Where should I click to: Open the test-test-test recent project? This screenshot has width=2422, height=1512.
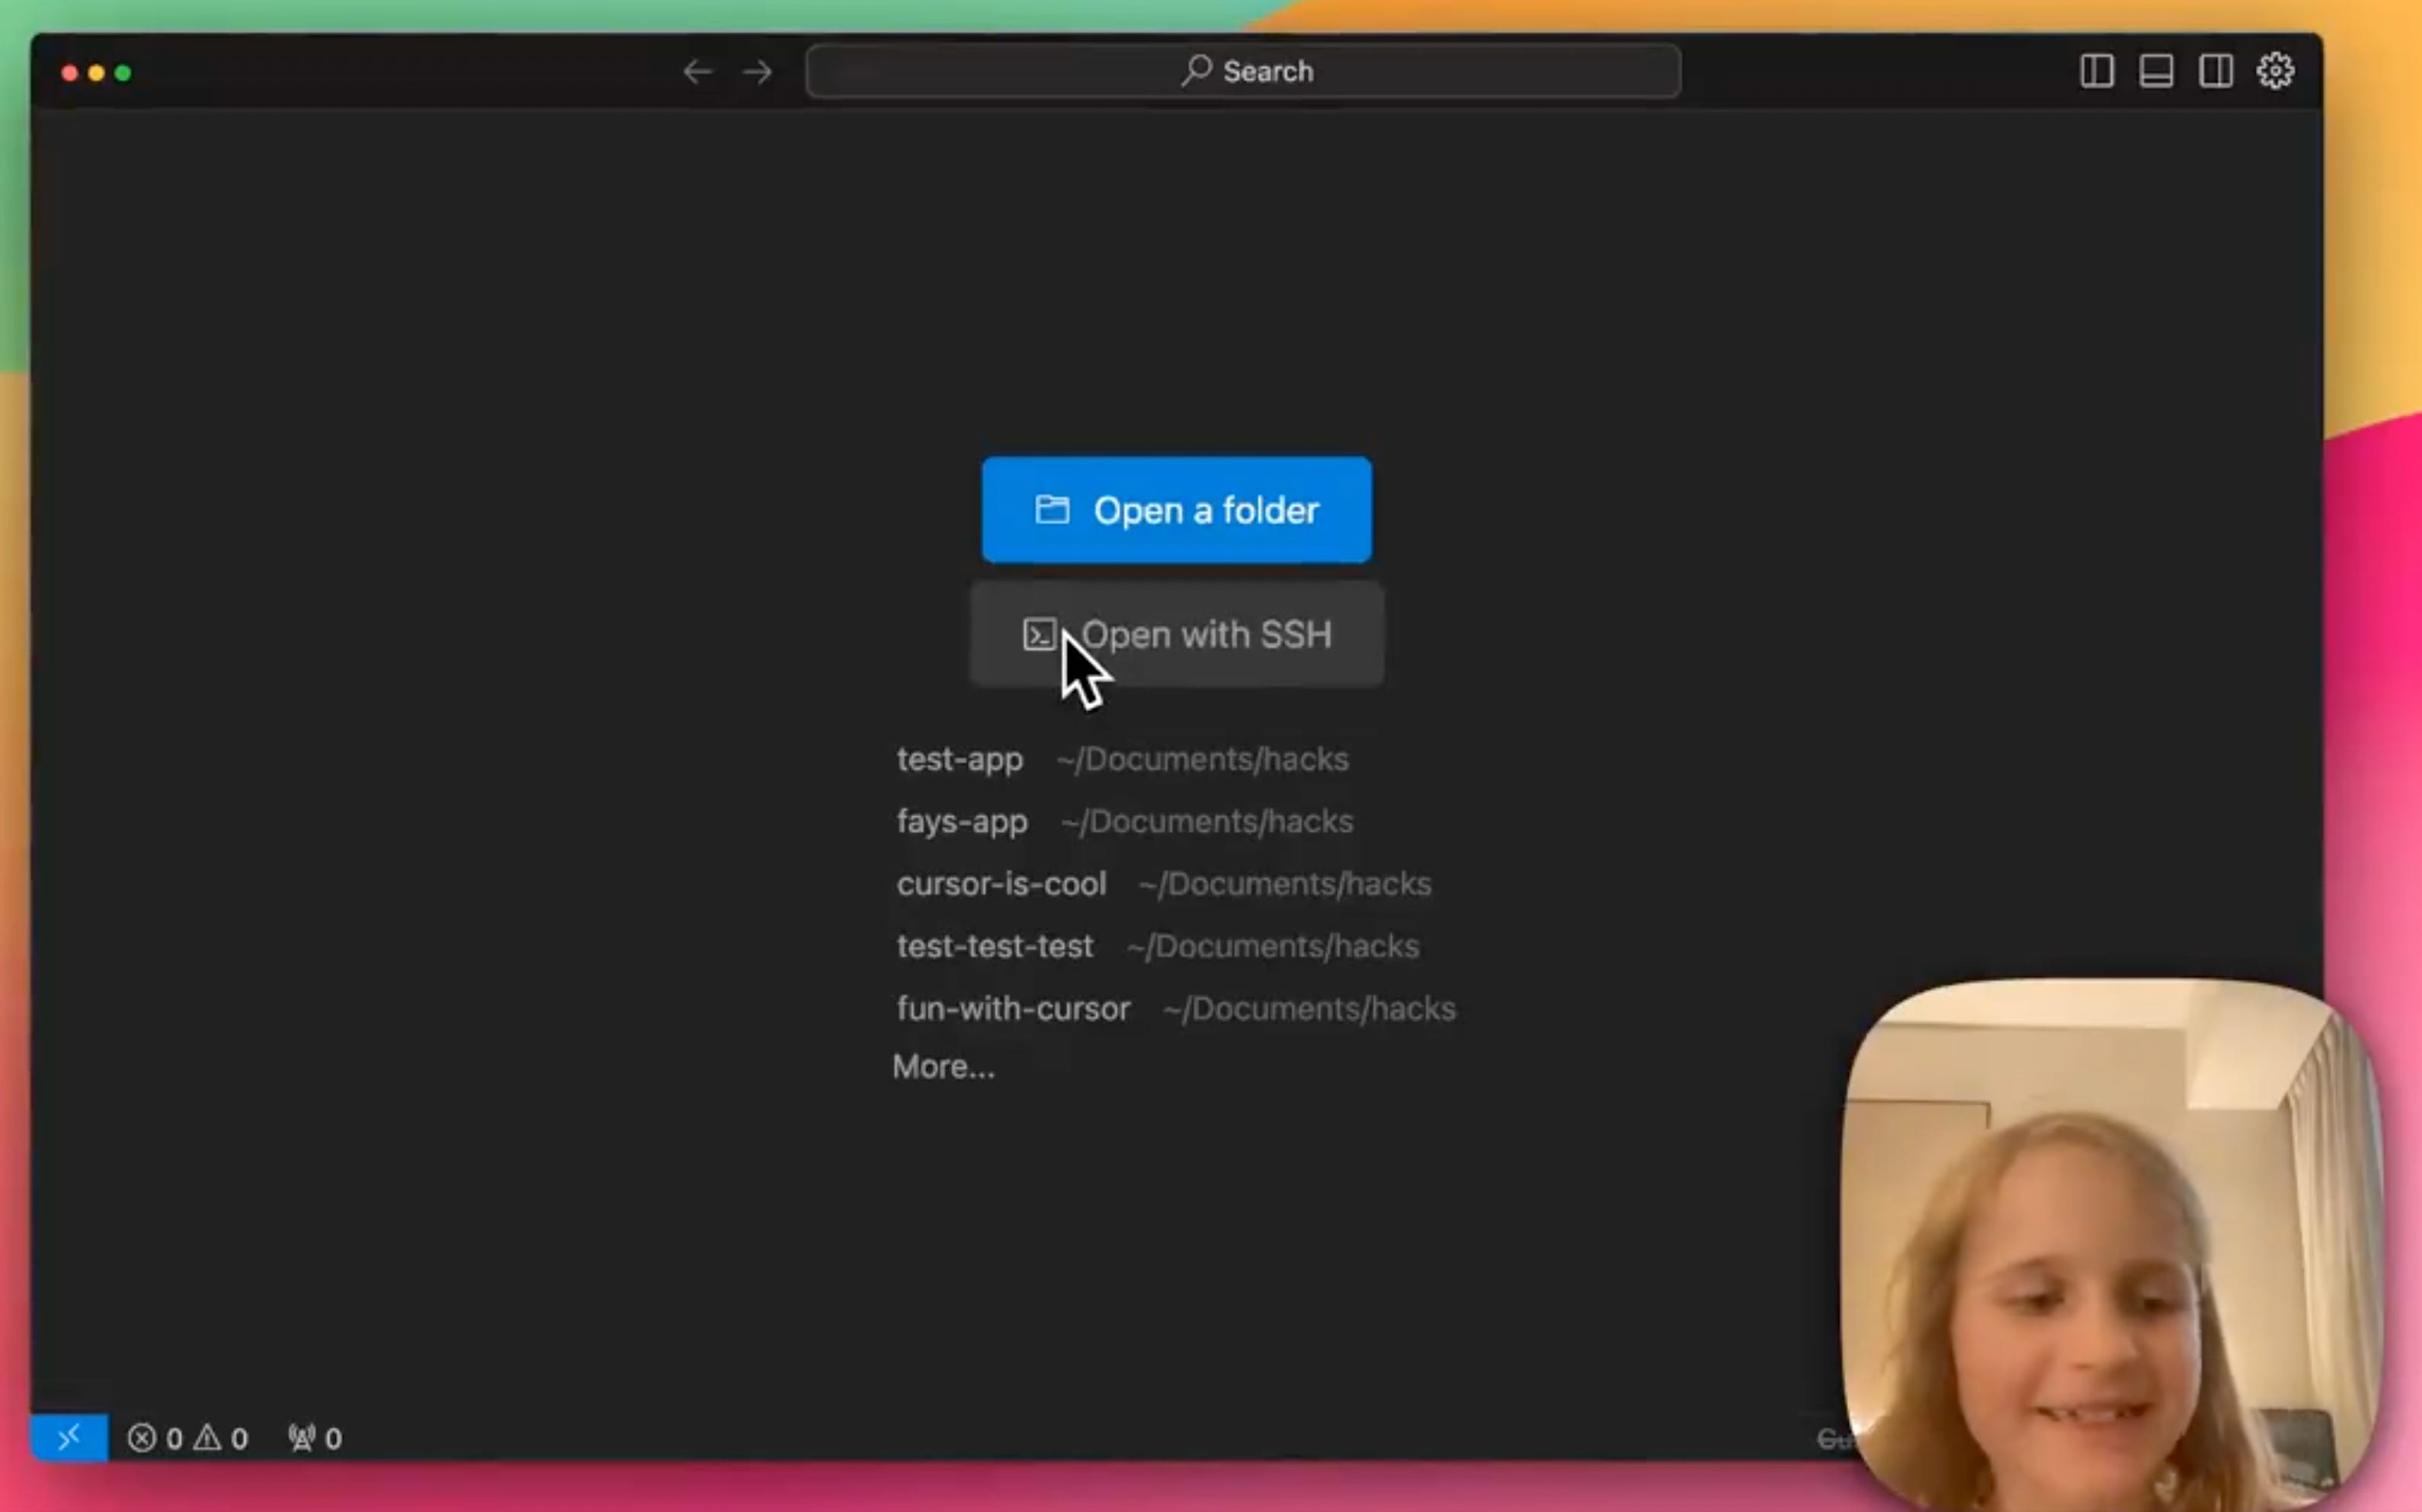994,946
